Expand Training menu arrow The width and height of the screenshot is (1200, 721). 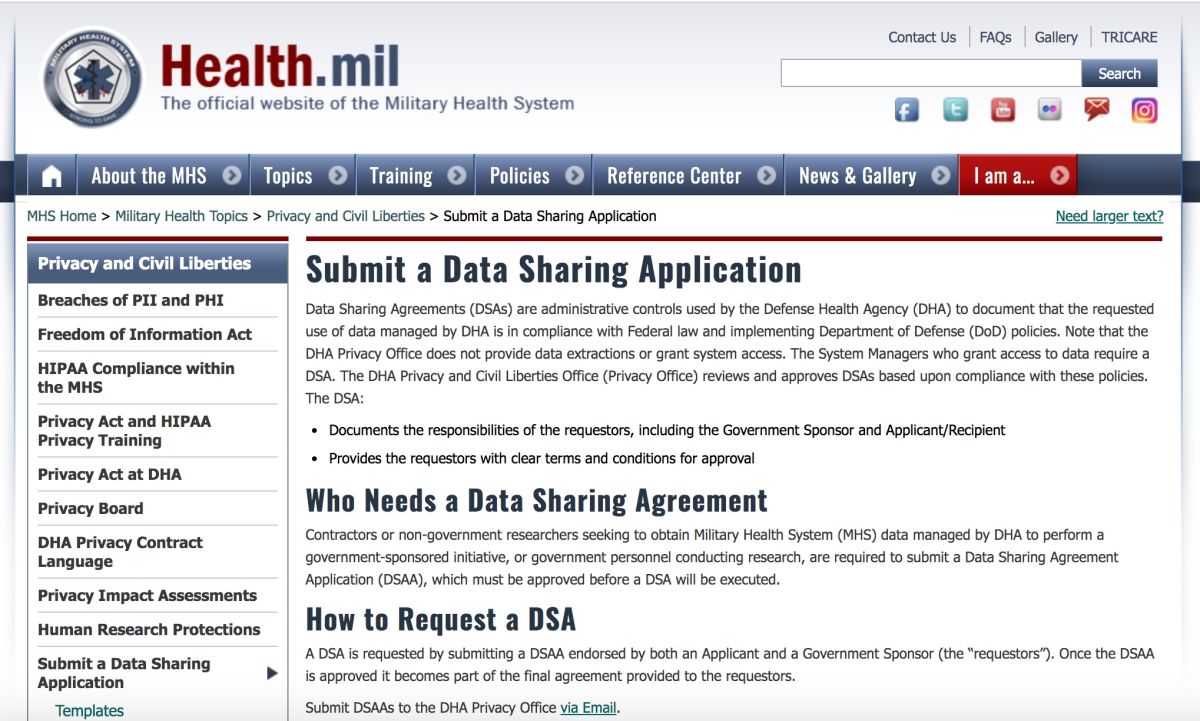point(457,176)
